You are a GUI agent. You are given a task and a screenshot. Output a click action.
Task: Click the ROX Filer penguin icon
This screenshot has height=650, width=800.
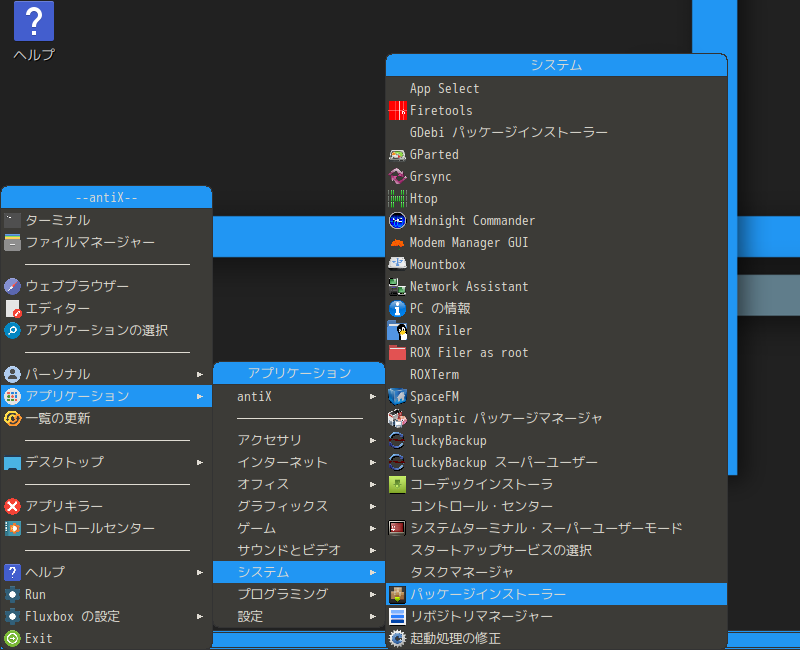pos(397,331)
